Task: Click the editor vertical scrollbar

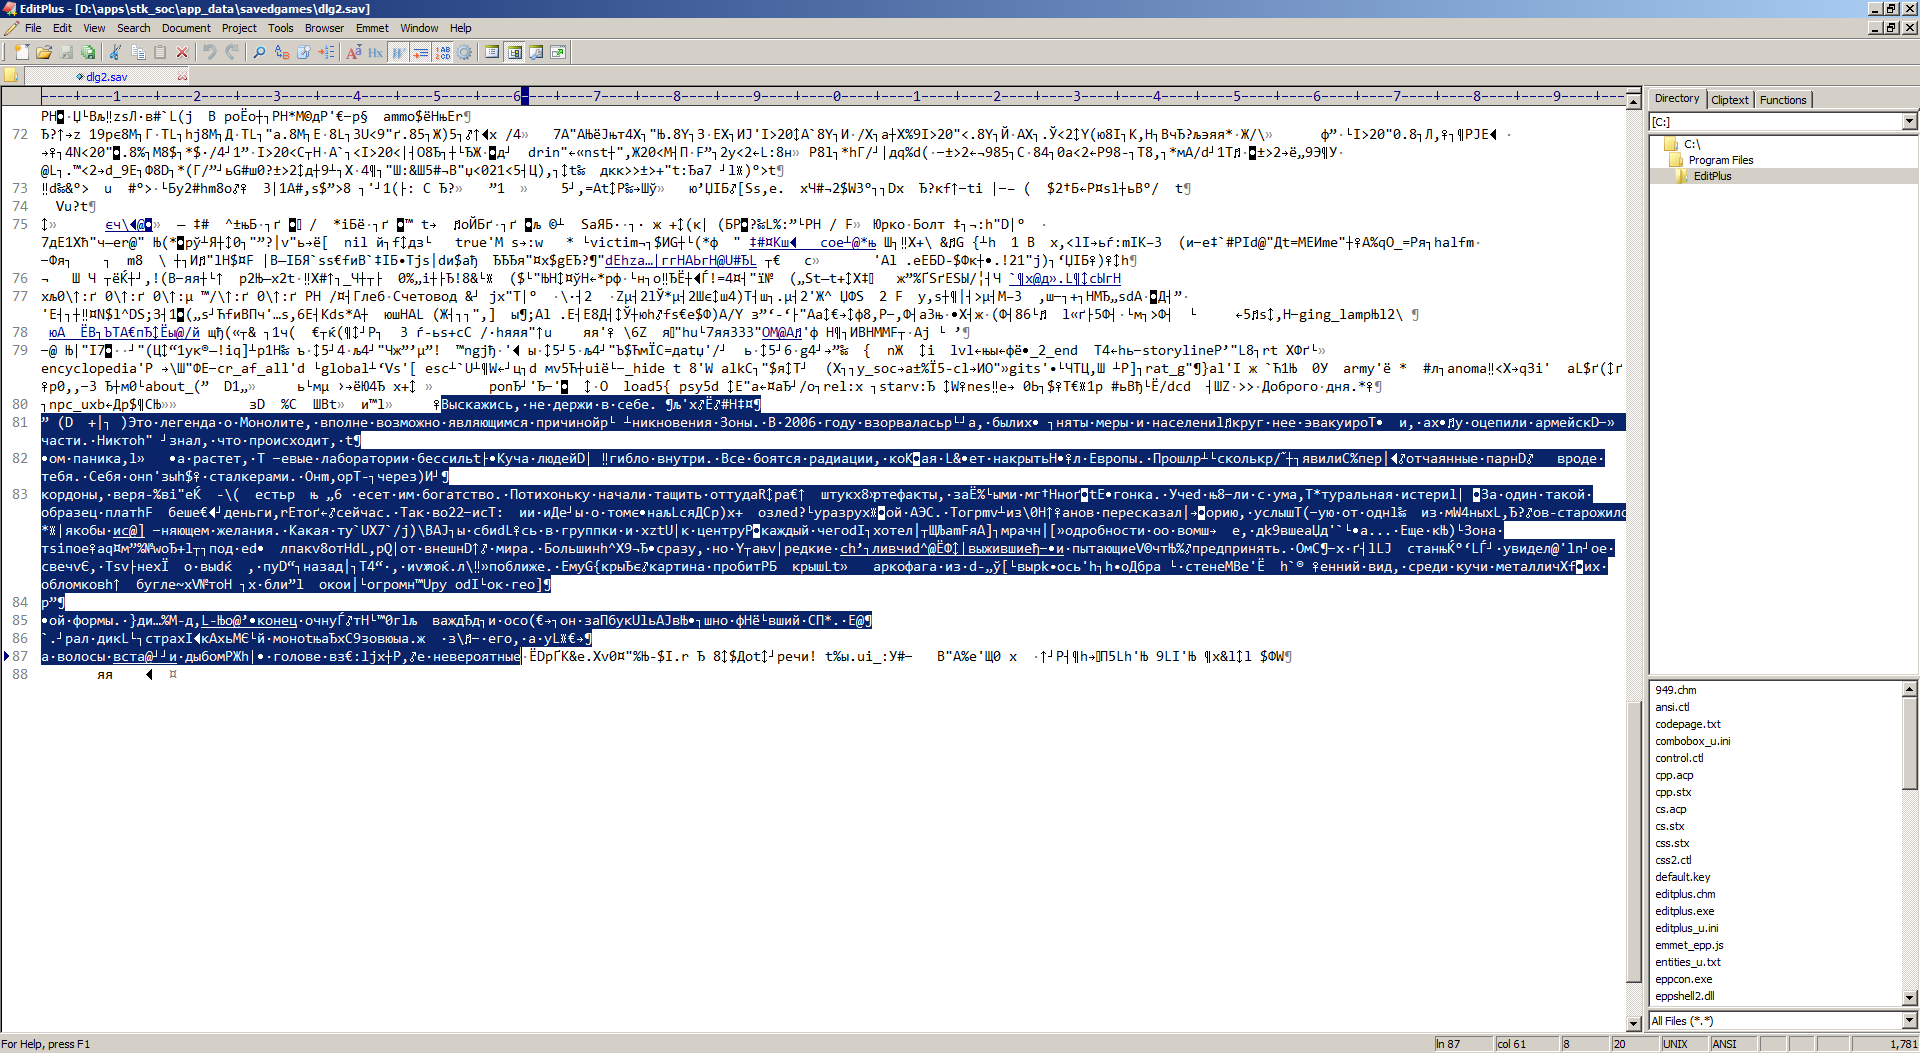Action: [1633, 560]
